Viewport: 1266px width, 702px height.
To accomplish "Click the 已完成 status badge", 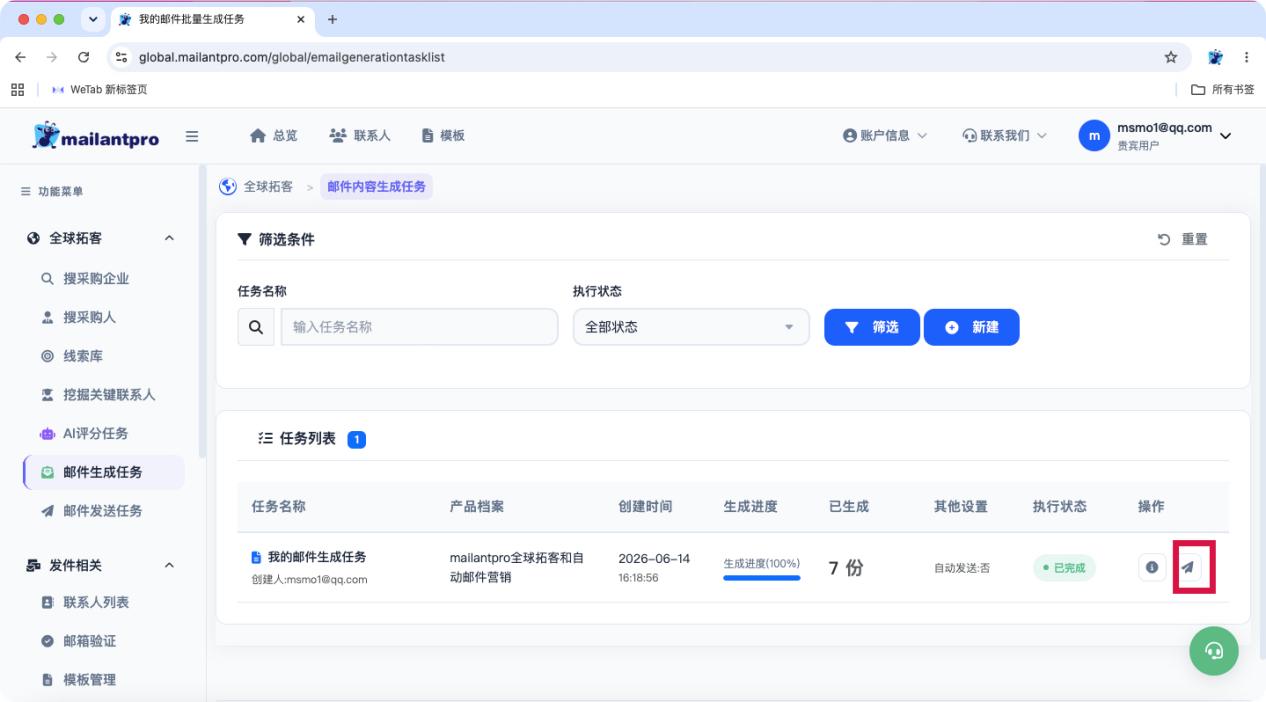I will click(x=1064, y=567).
